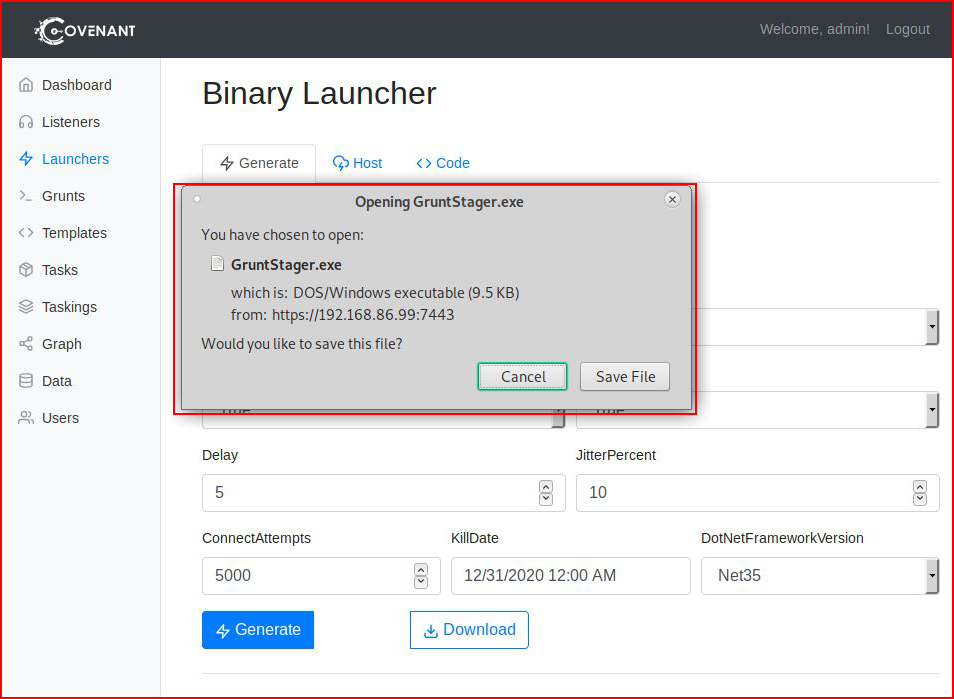
Task: Click the Covenant logo in the header
Action: (x=85, y=30)
